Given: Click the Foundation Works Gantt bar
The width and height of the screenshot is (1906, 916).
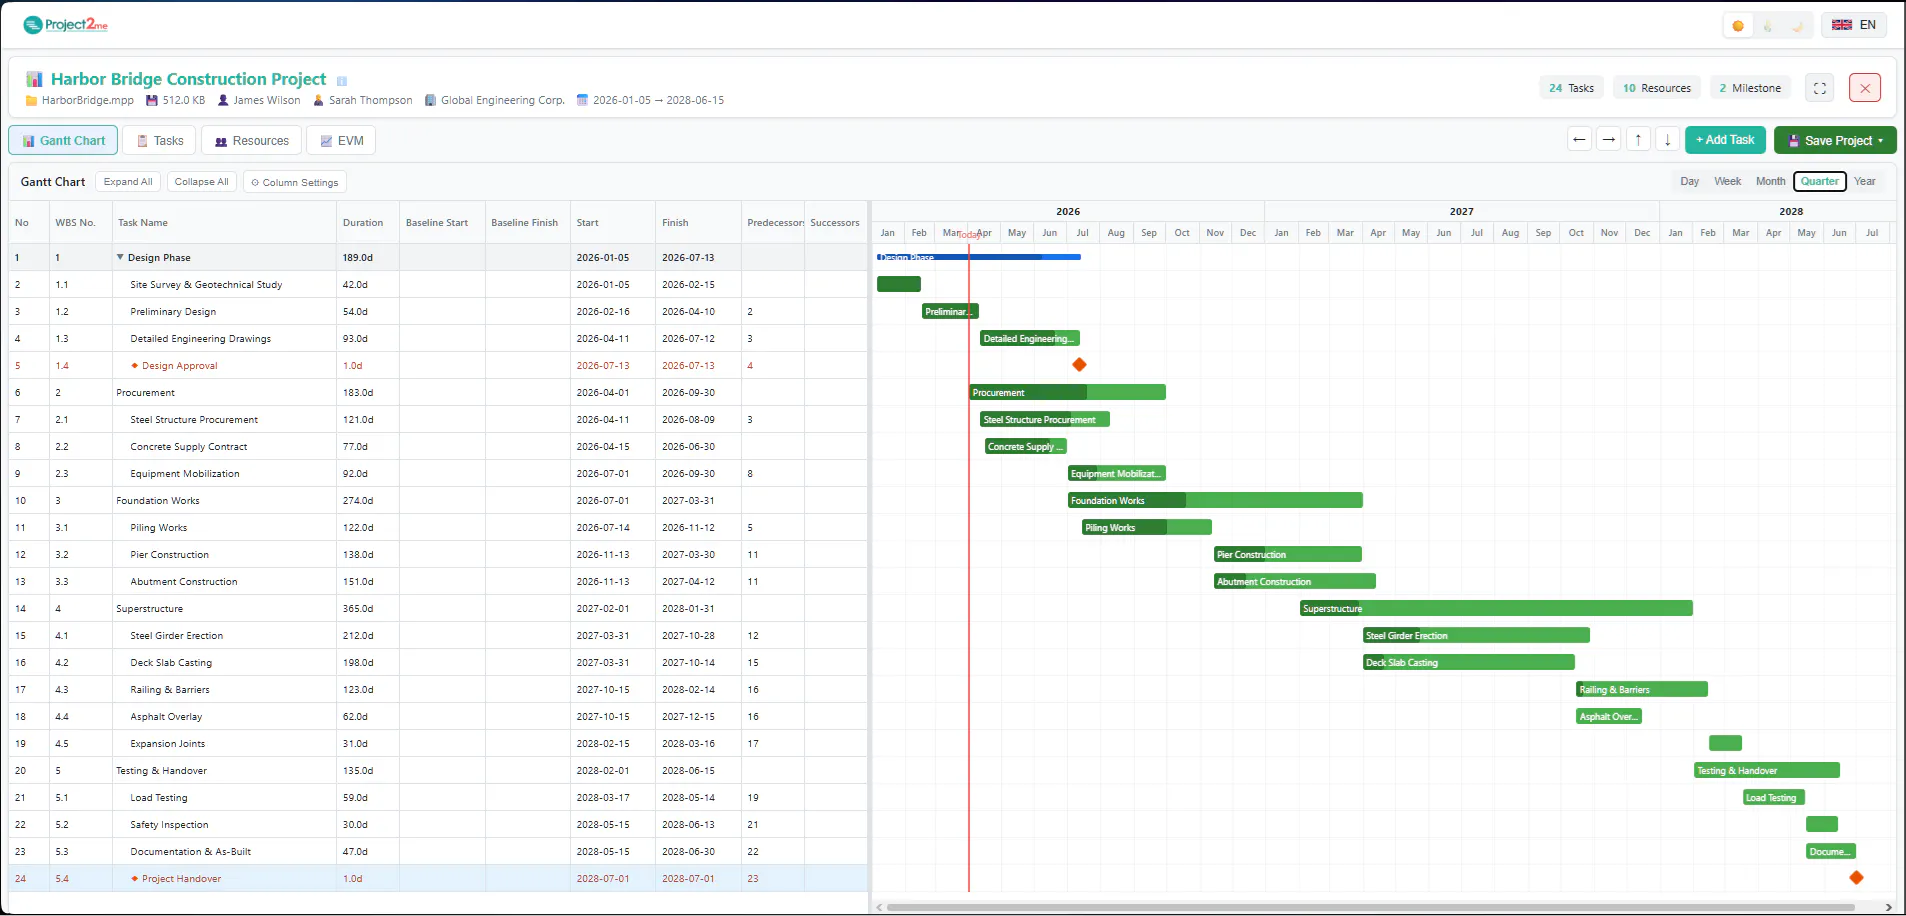Looking at the screenshot, I should 1215,500.
